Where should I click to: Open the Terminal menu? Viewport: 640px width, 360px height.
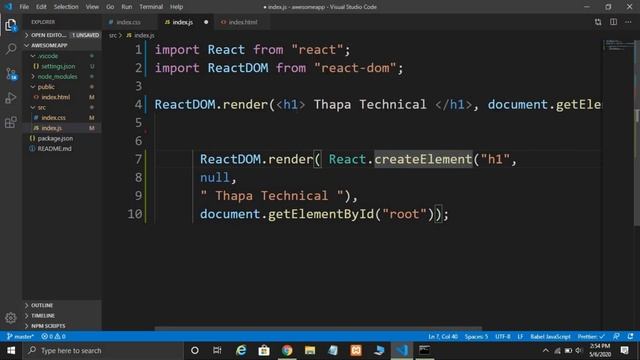coord(151,7)
